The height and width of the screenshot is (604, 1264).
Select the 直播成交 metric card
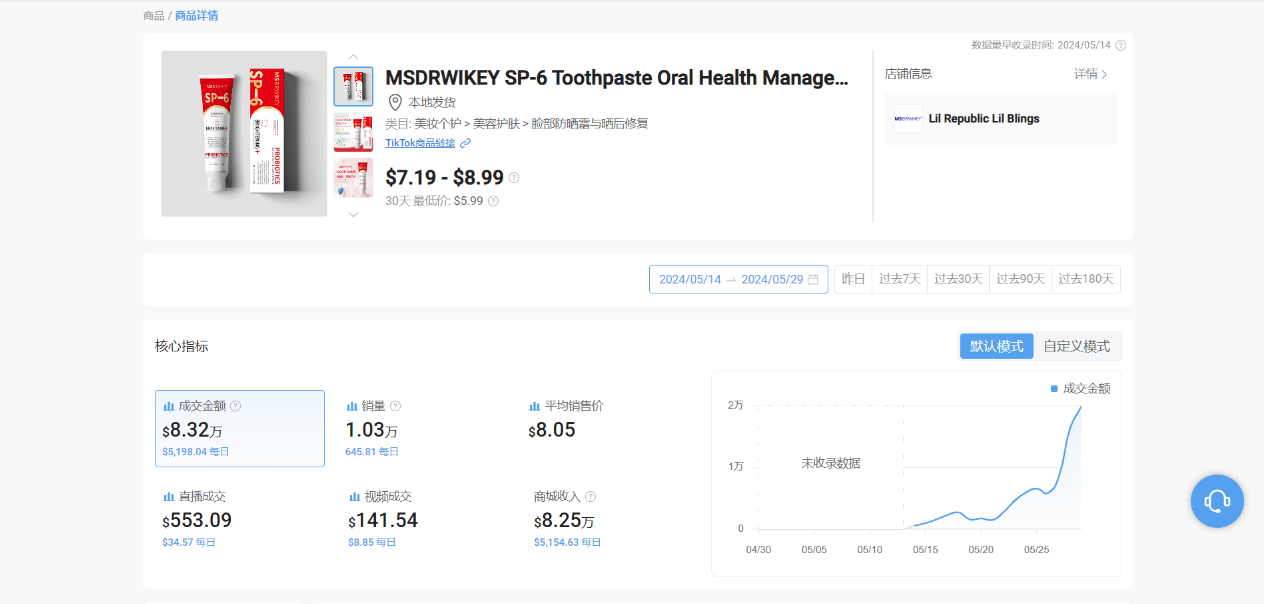coord(239,519)
